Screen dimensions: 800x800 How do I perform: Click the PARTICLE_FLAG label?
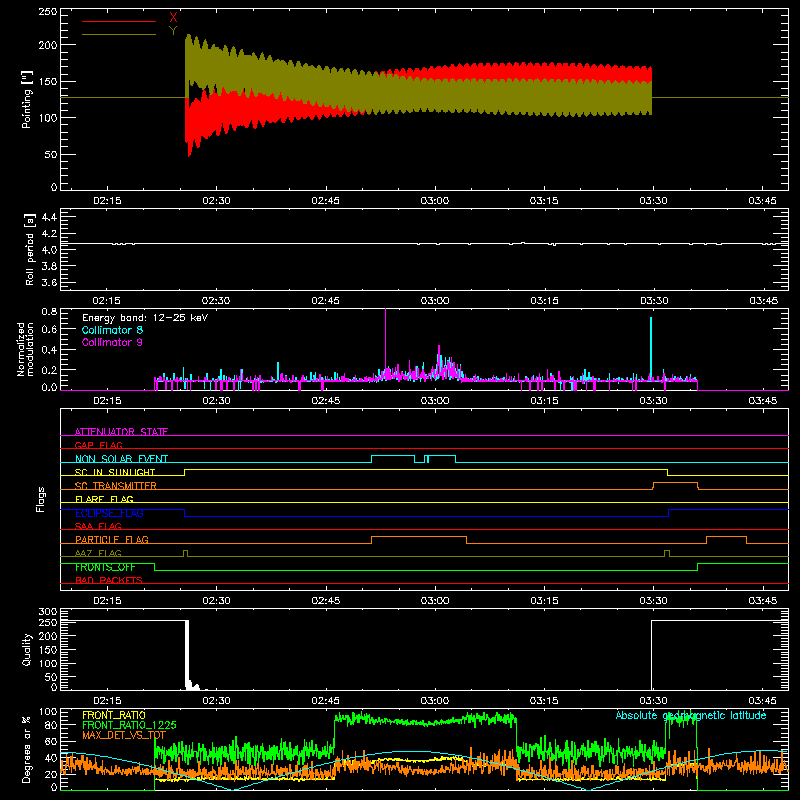coord(112,539)
